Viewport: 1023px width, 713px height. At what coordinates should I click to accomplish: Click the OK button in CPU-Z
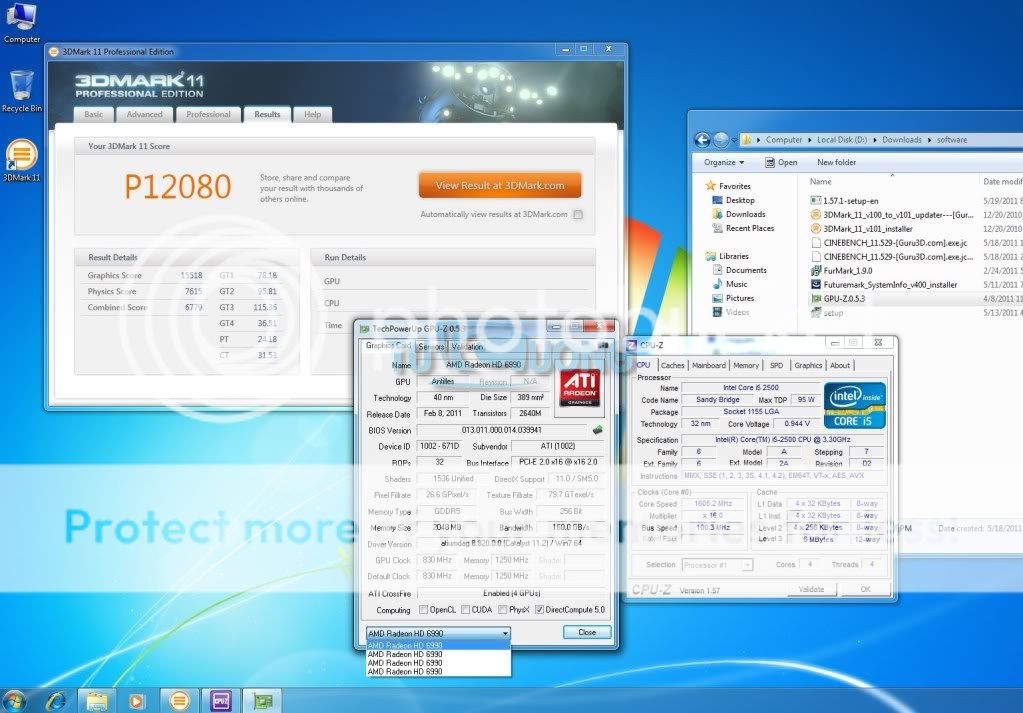(x=865, y=590)
